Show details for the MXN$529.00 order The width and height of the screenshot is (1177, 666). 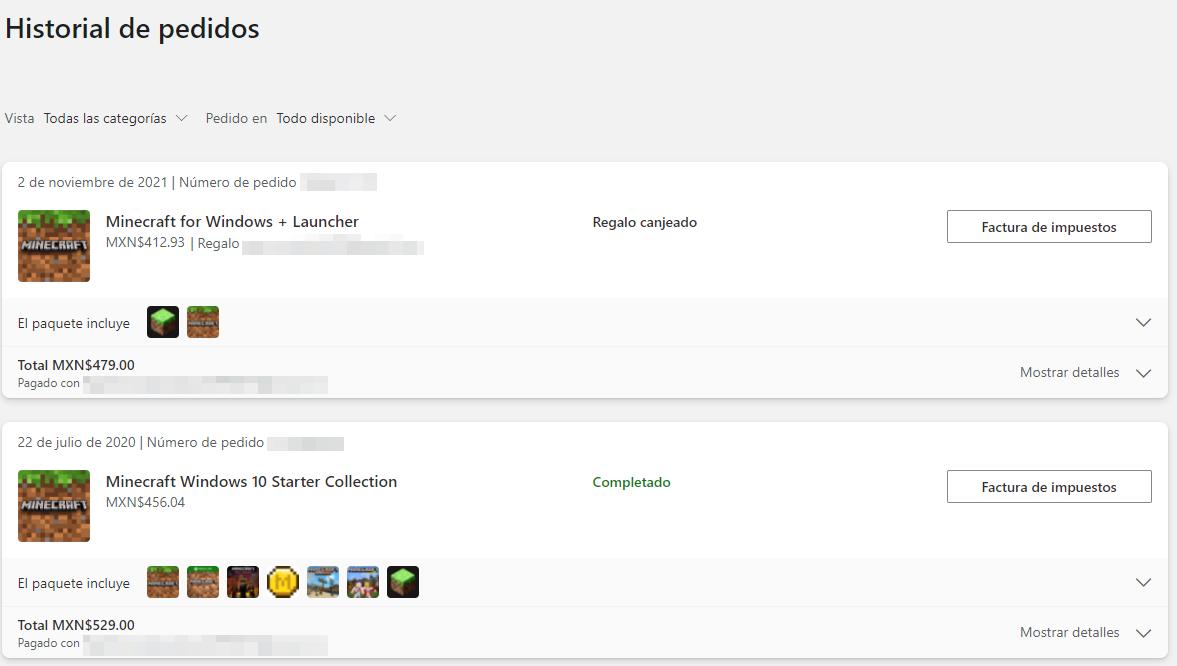point(1085,632)
